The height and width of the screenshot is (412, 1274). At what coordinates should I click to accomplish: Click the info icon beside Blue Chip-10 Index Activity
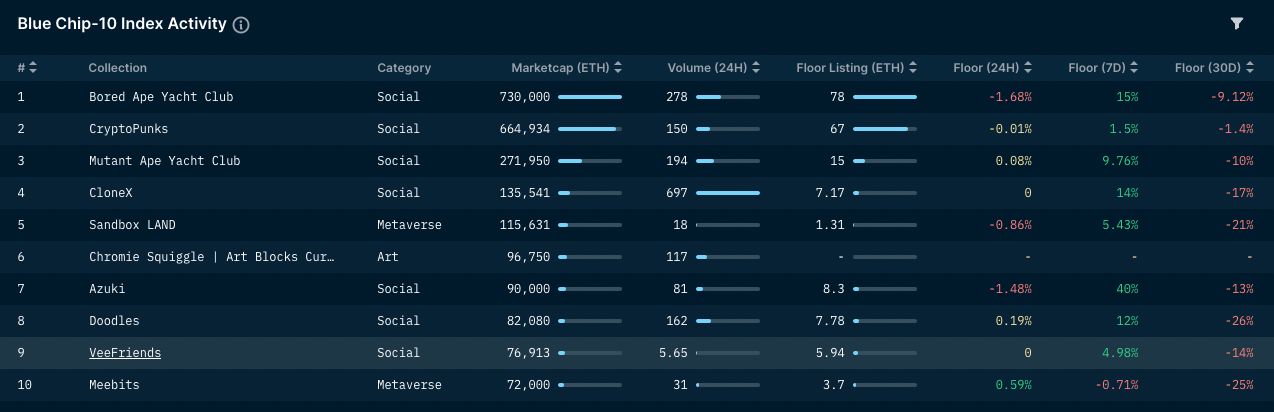241,25
